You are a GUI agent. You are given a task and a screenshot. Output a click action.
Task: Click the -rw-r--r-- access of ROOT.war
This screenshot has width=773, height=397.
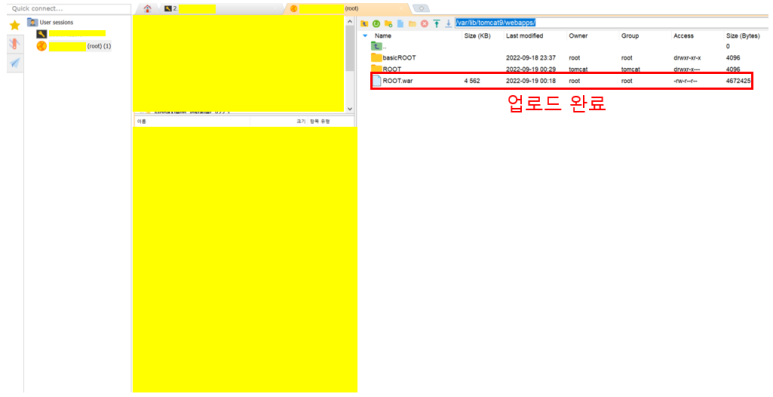[685, 80]
